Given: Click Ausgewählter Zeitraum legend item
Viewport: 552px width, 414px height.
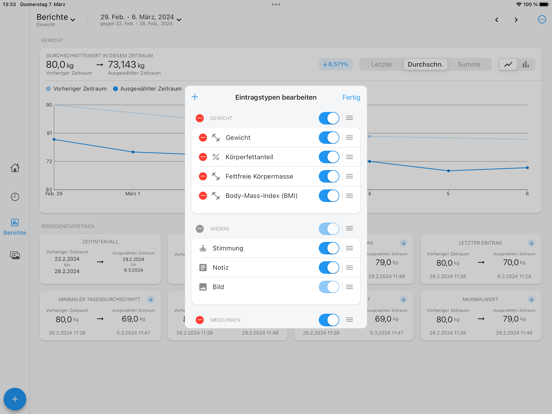Looking at the screenshot, I should [147, 89].
